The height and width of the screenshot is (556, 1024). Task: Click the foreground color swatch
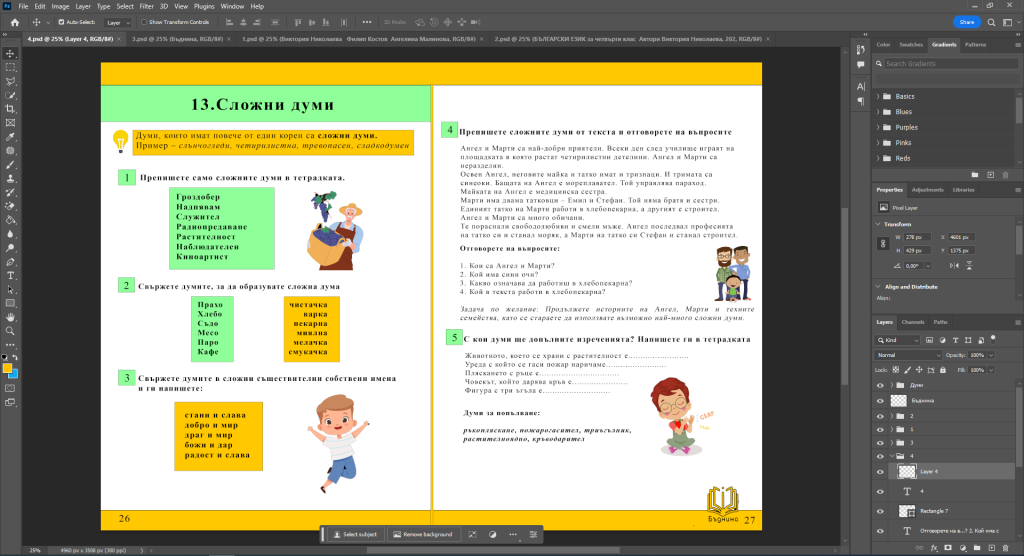coord(7,367)
